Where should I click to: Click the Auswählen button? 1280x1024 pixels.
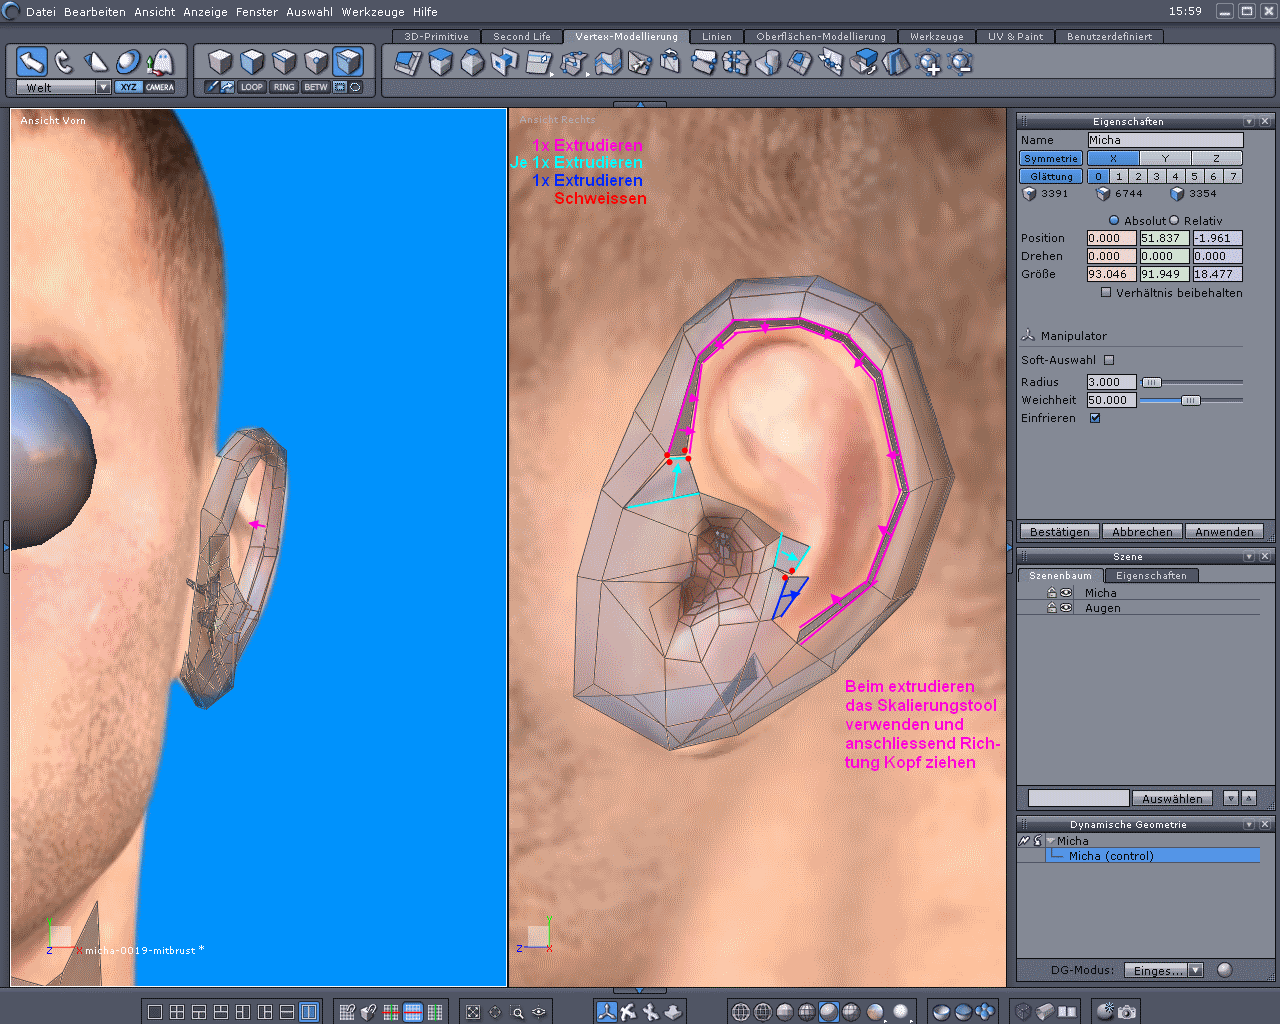(1173, 798)
